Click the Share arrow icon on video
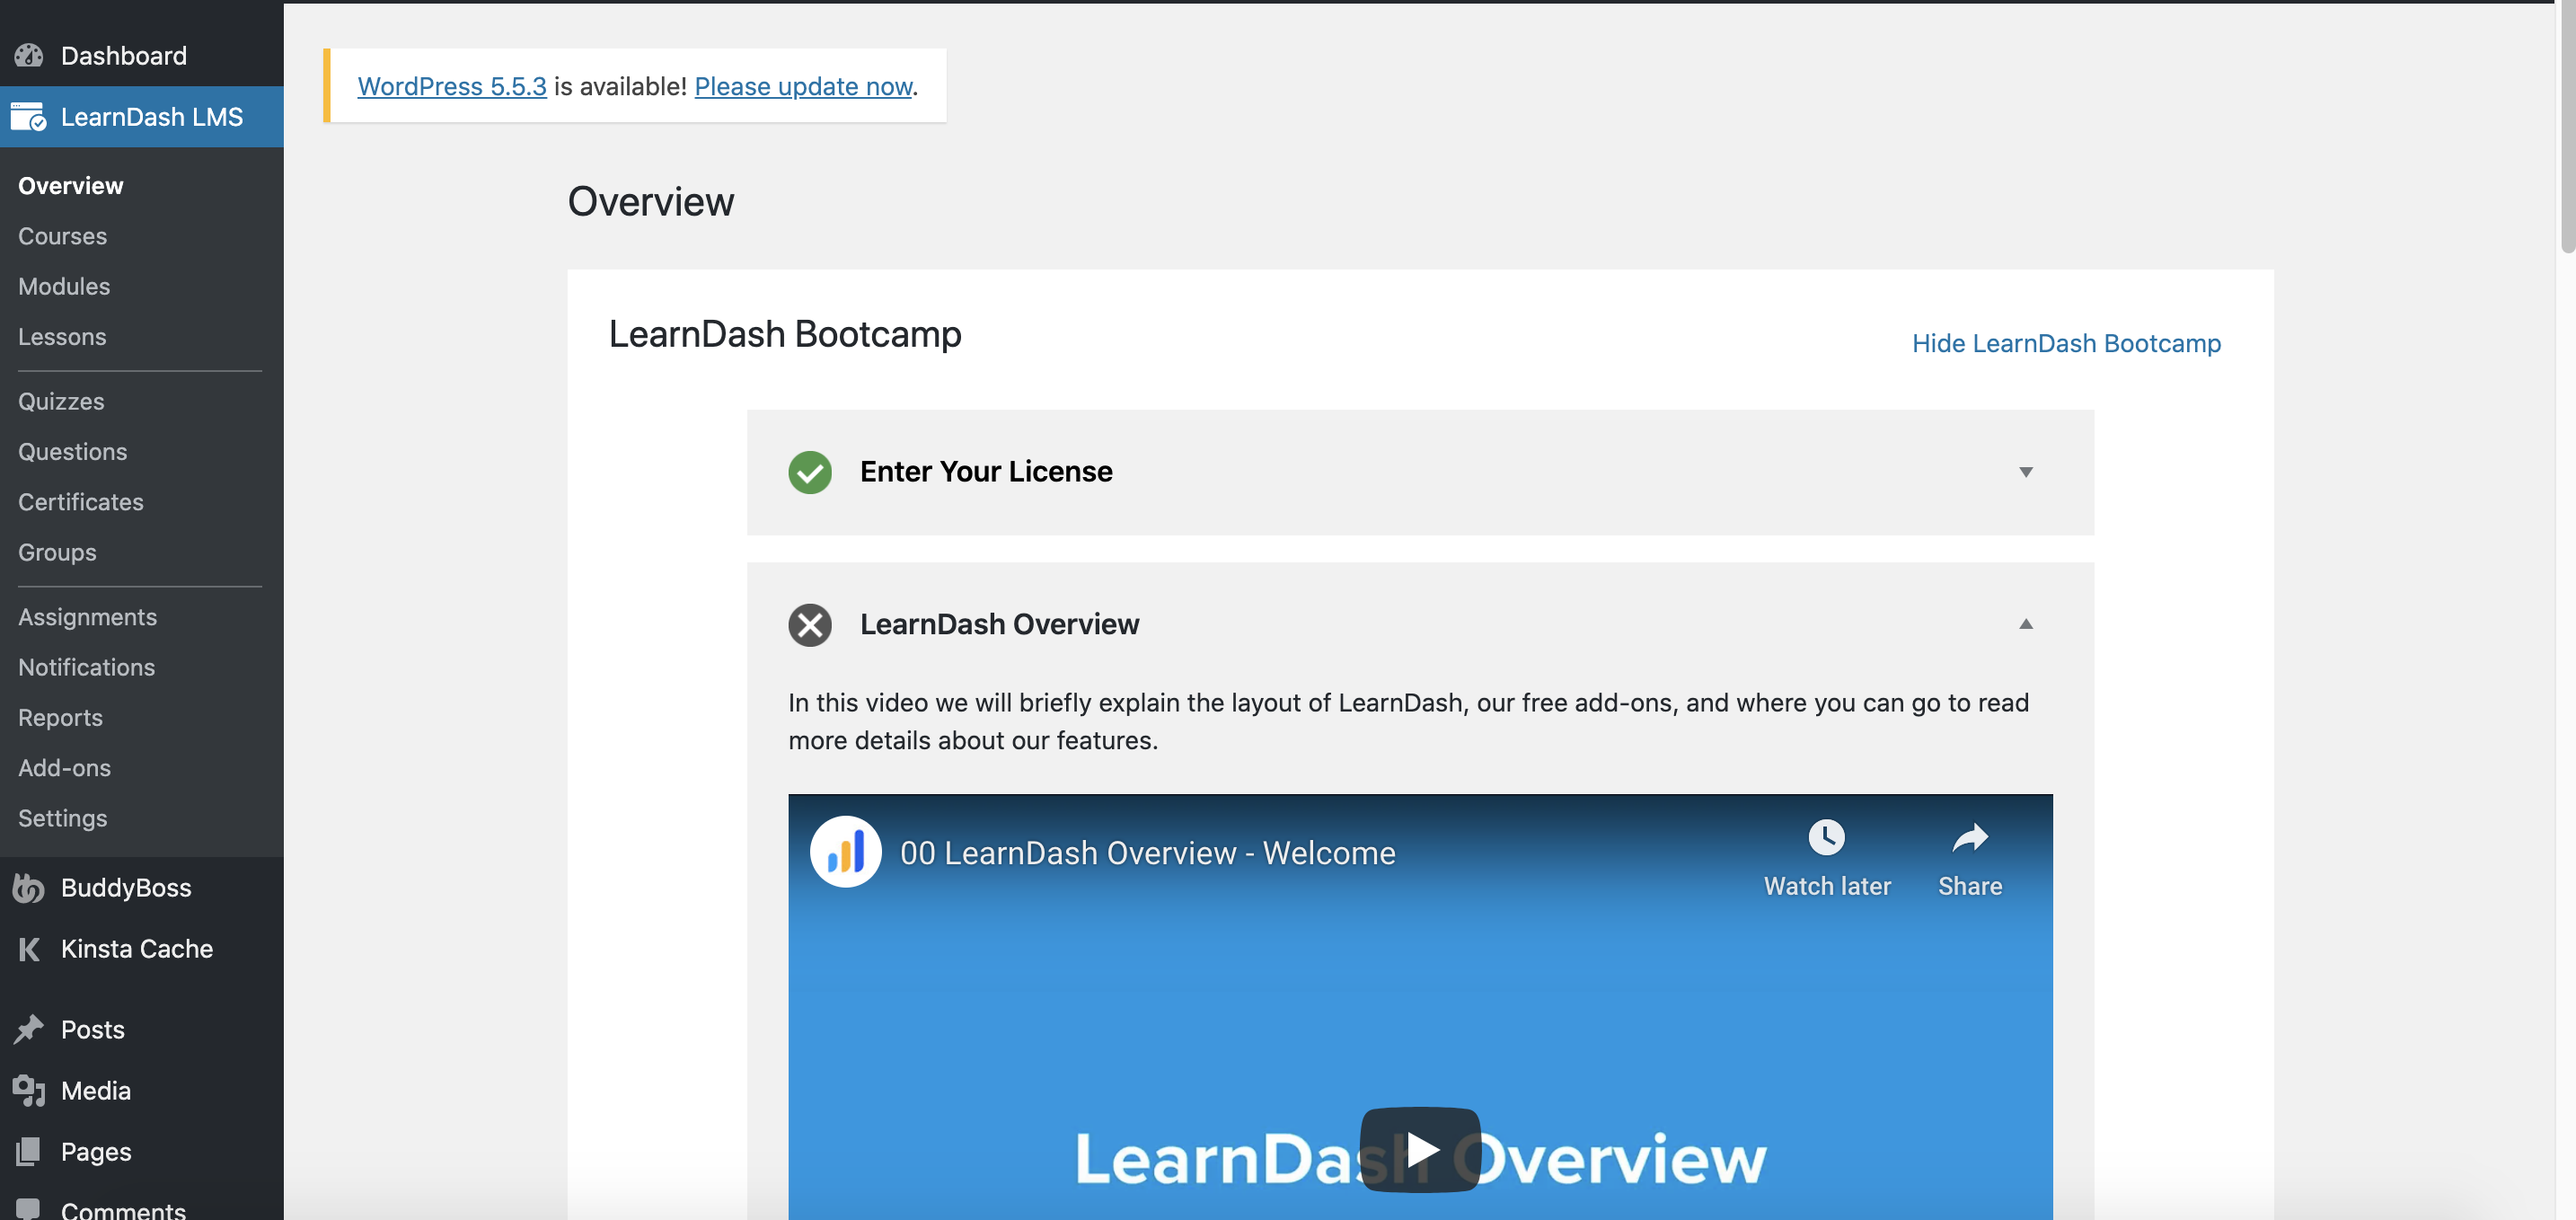Image resolution: width=2576 pixels, height=1220 pixels. pos(1970,836)
